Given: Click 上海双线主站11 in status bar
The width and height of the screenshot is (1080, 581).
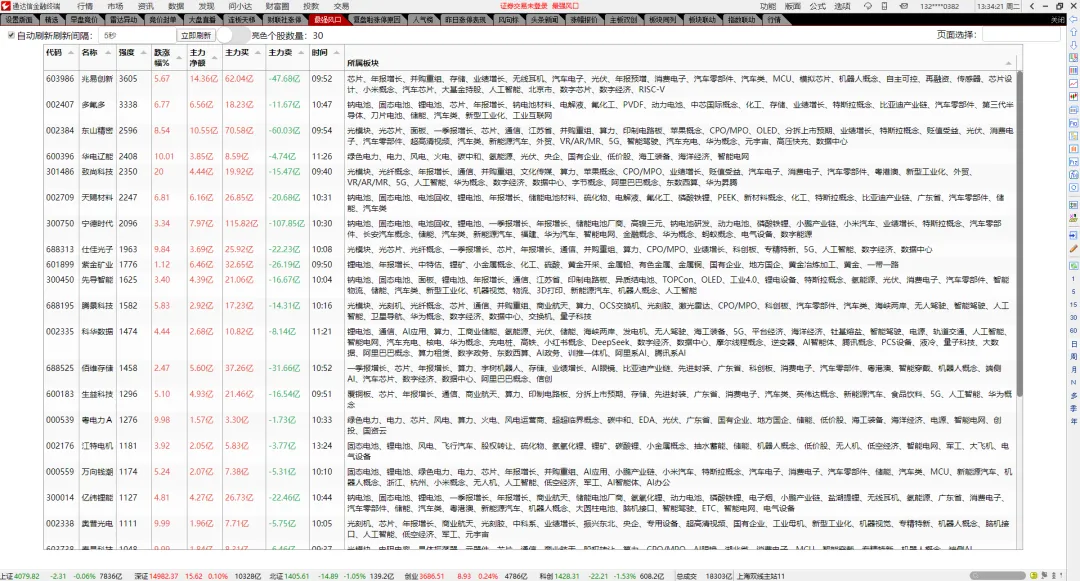Looking at the screenshot, I should point(761,576).
